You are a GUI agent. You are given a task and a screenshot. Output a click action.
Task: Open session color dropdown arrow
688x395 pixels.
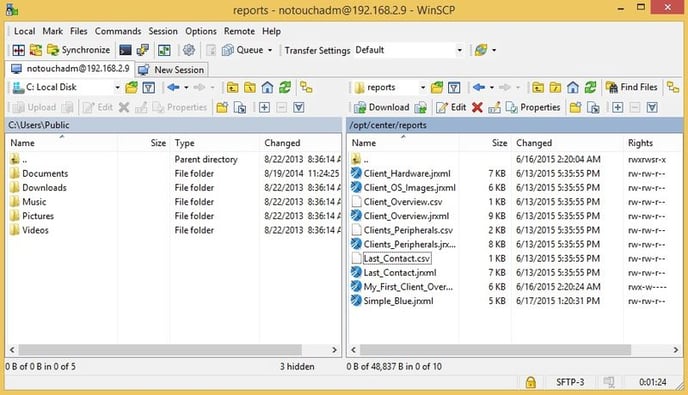click(x=494, y=50)
